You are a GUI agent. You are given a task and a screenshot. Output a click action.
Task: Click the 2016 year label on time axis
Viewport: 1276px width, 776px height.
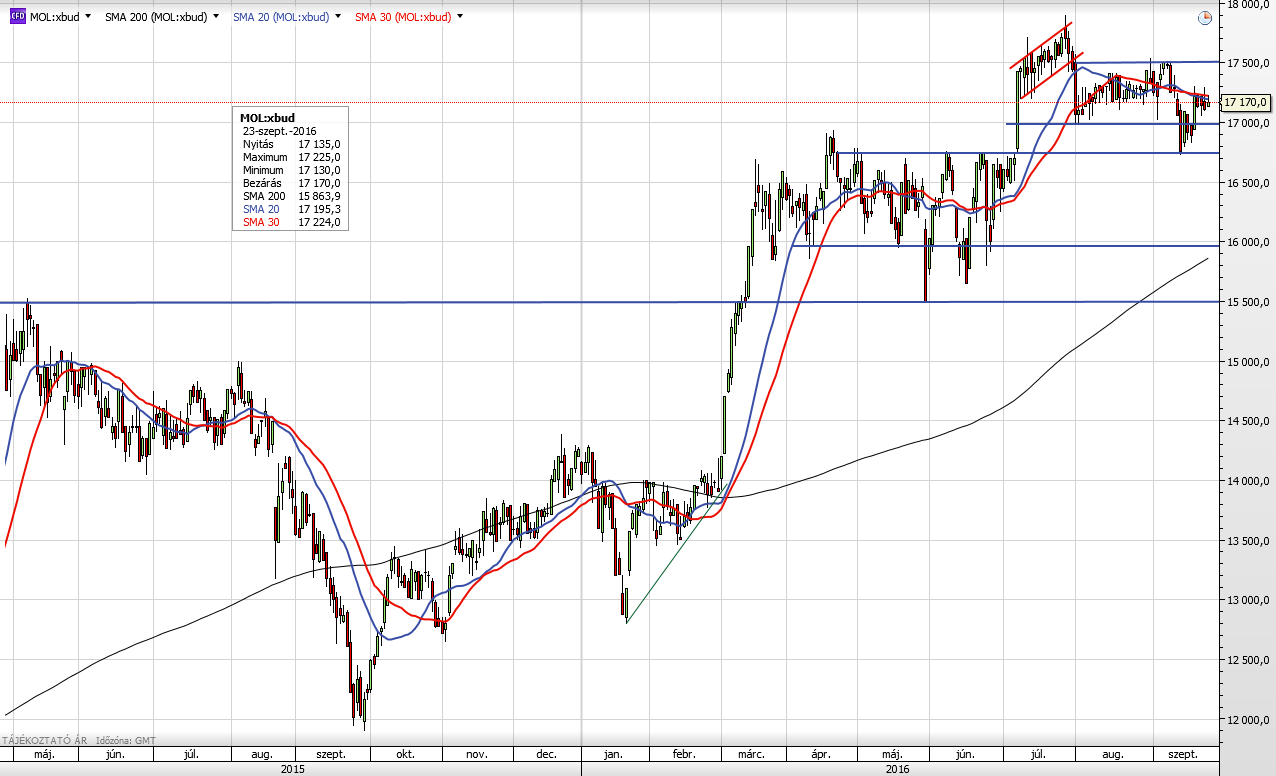coord(897,769)
